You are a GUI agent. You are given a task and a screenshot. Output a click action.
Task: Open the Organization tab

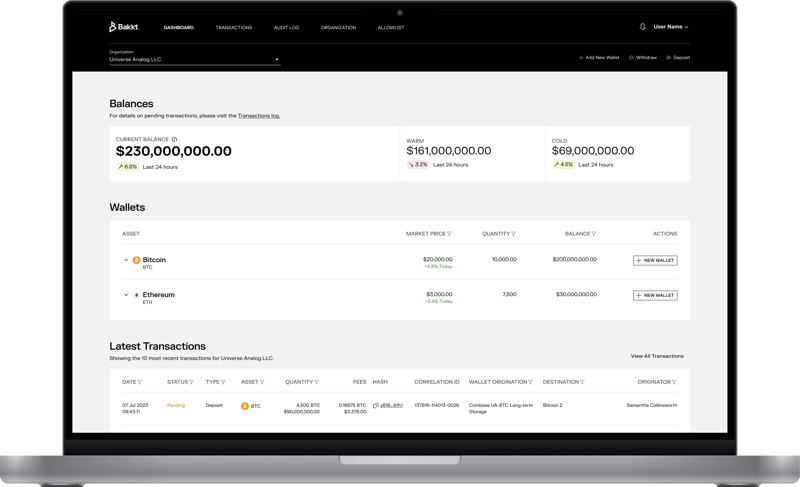338,28
